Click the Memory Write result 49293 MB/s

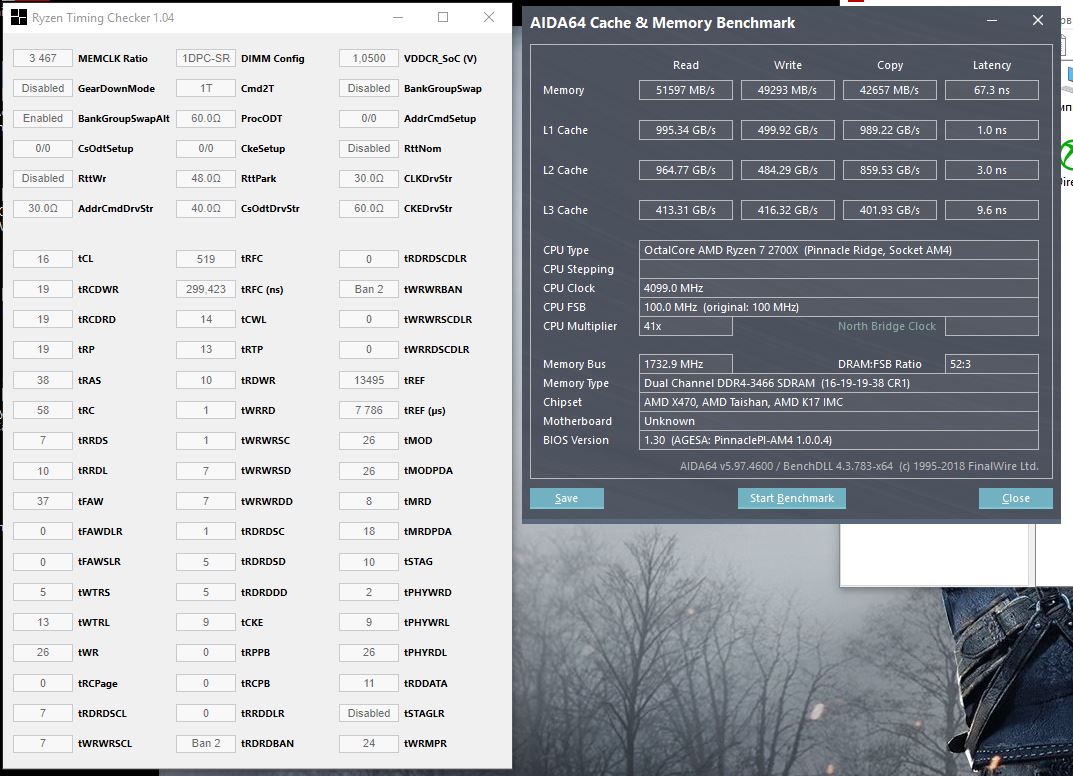pyautogui.click(x=788, y=90)
